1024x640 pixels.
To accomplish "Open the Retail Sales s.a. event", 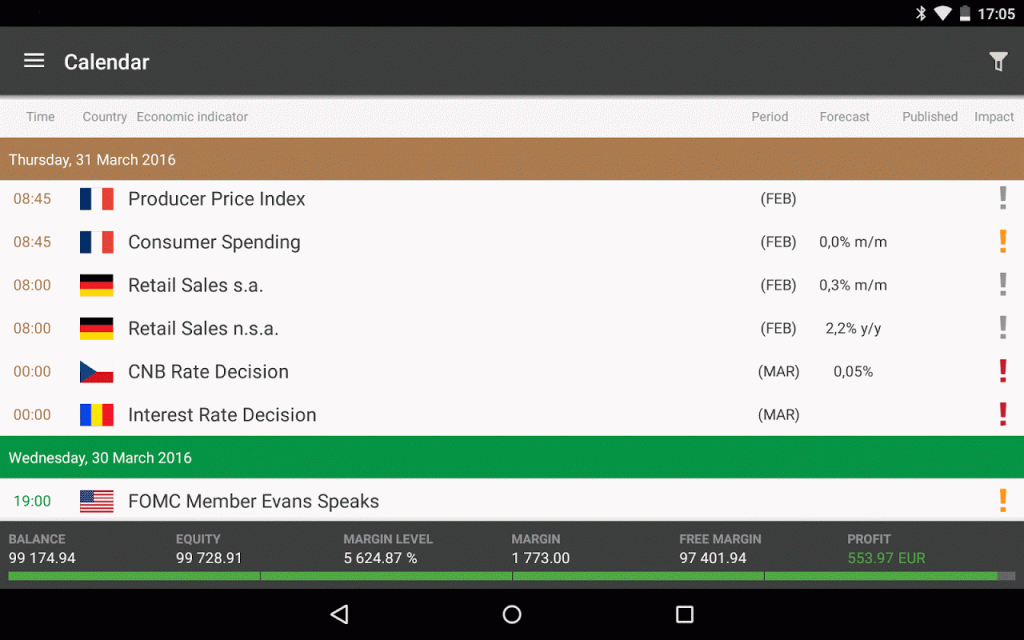I will 512,285.
